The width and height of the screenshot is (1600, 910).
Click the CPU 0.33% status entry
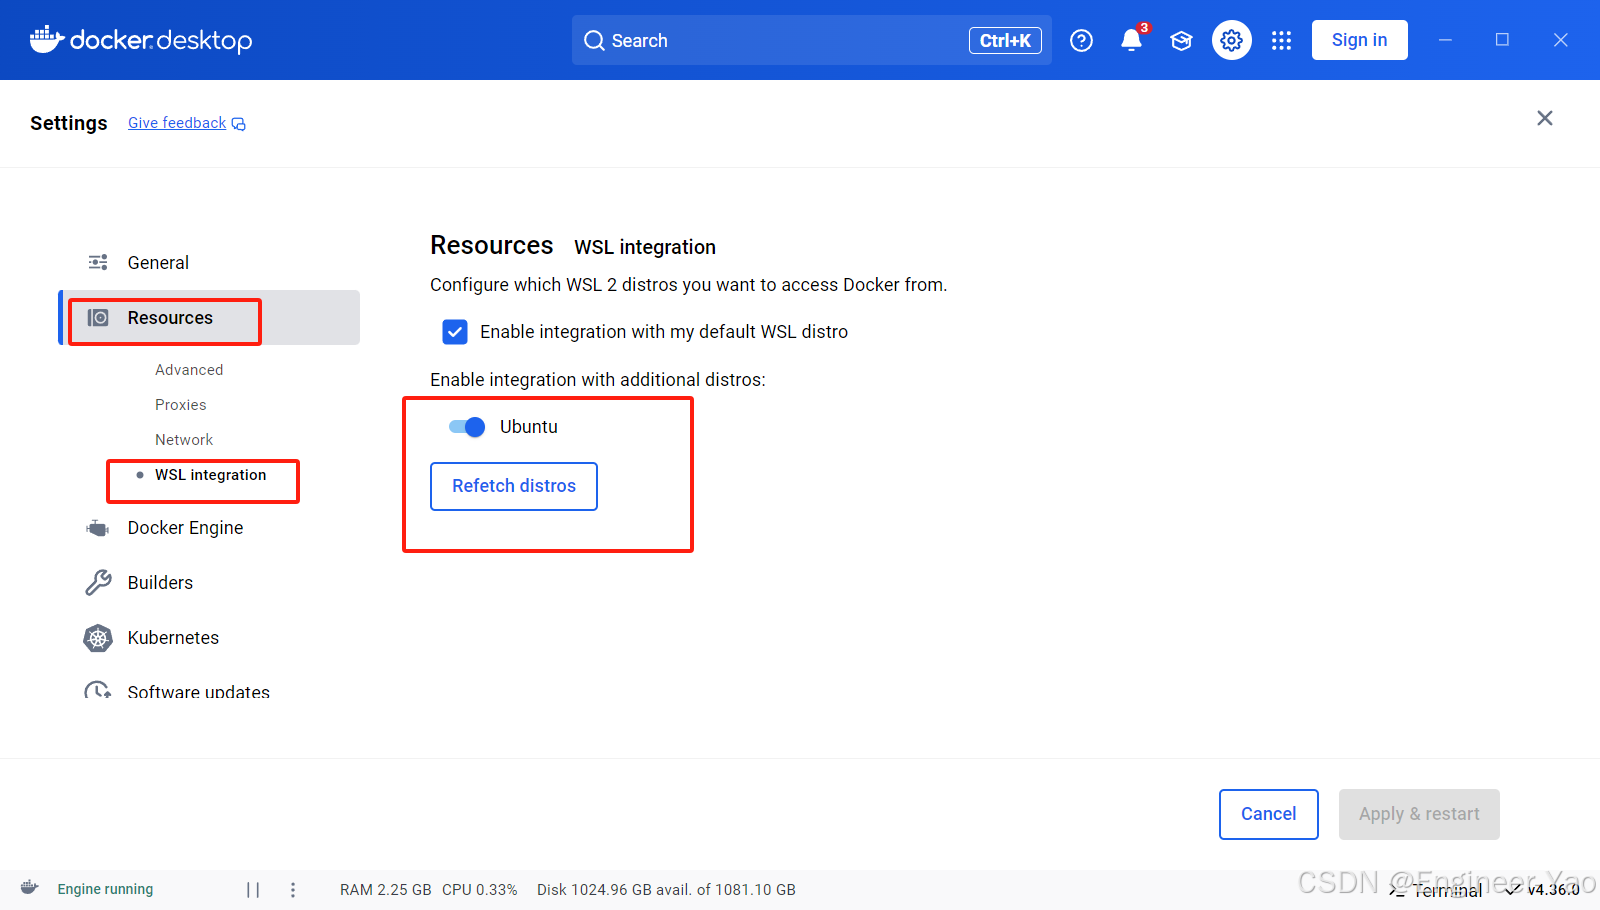point(480,890)
